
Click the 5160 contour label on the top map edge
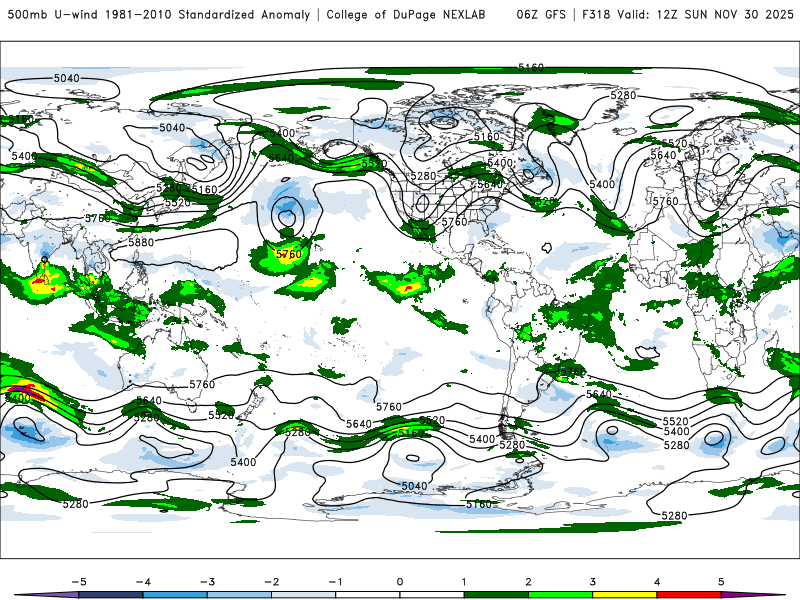pyautogui.click(x=531, y=67)
